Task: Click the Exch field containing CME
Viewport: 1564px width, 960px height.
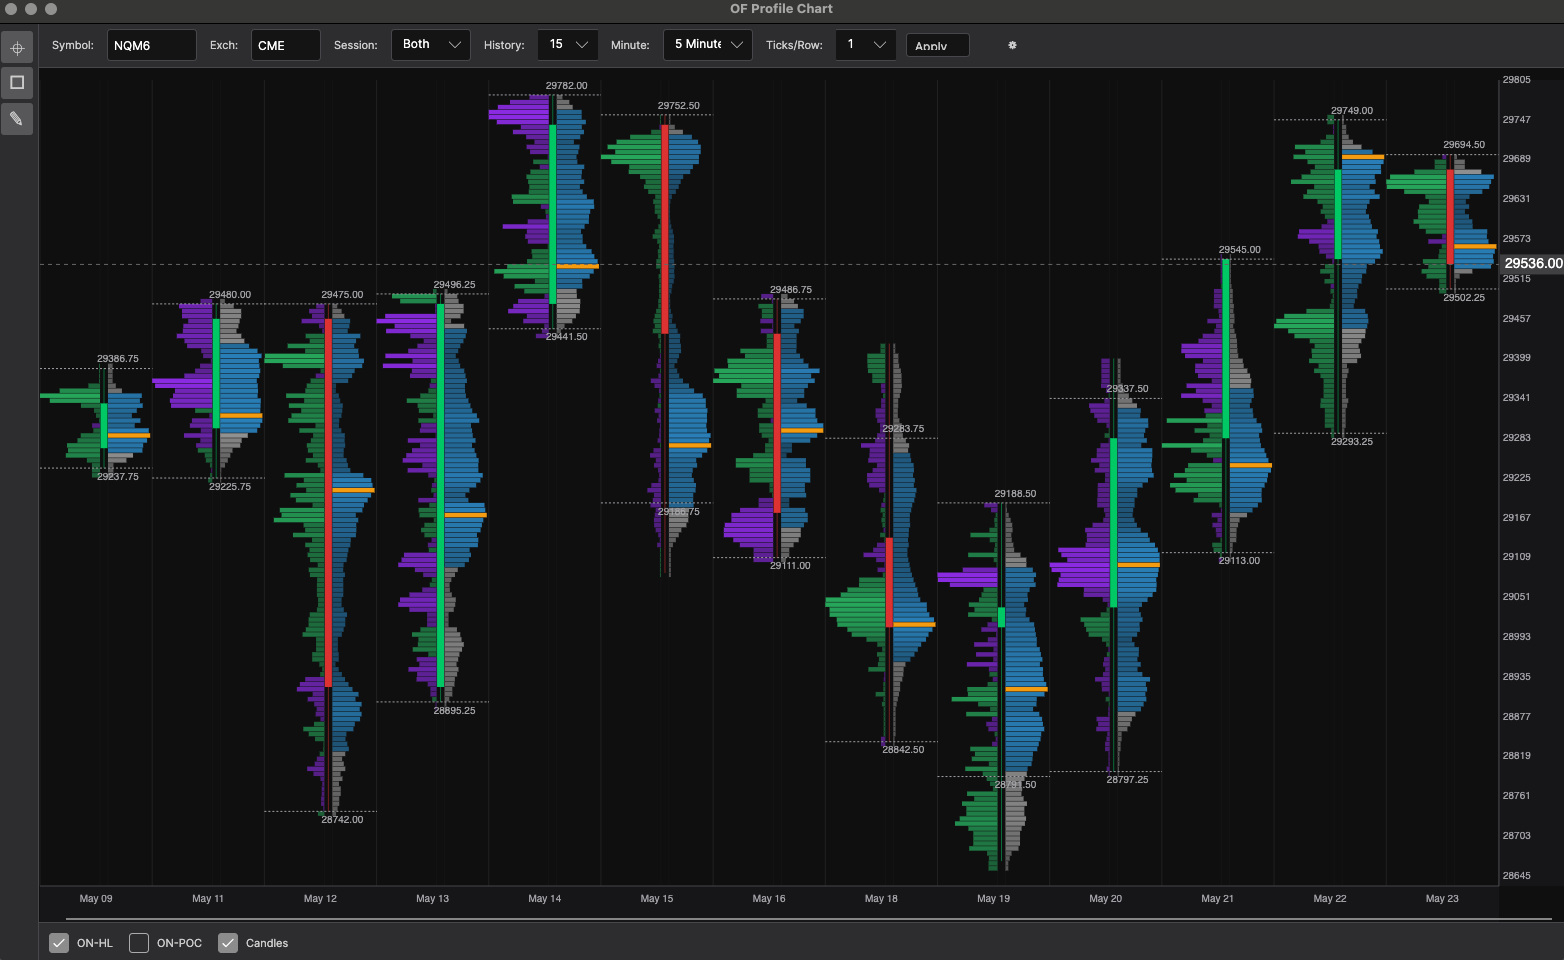Action: point(285,45)
